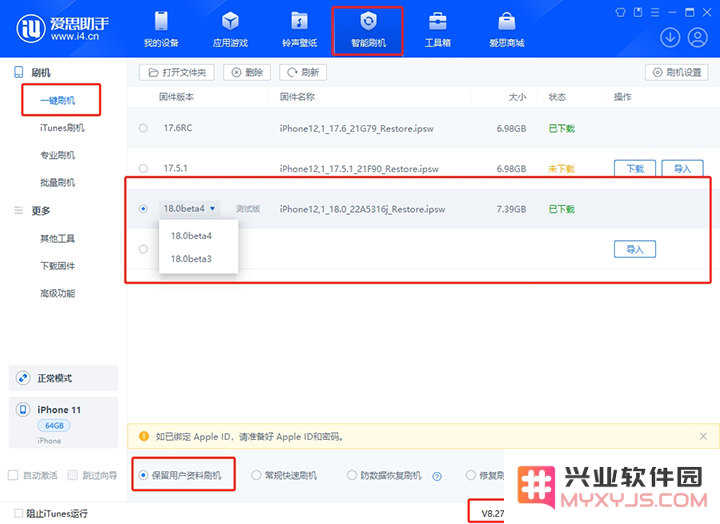Screen dimensions: 720x524
Task: Click 导入 button in the empty firmware row
Action: pos(635,249)
